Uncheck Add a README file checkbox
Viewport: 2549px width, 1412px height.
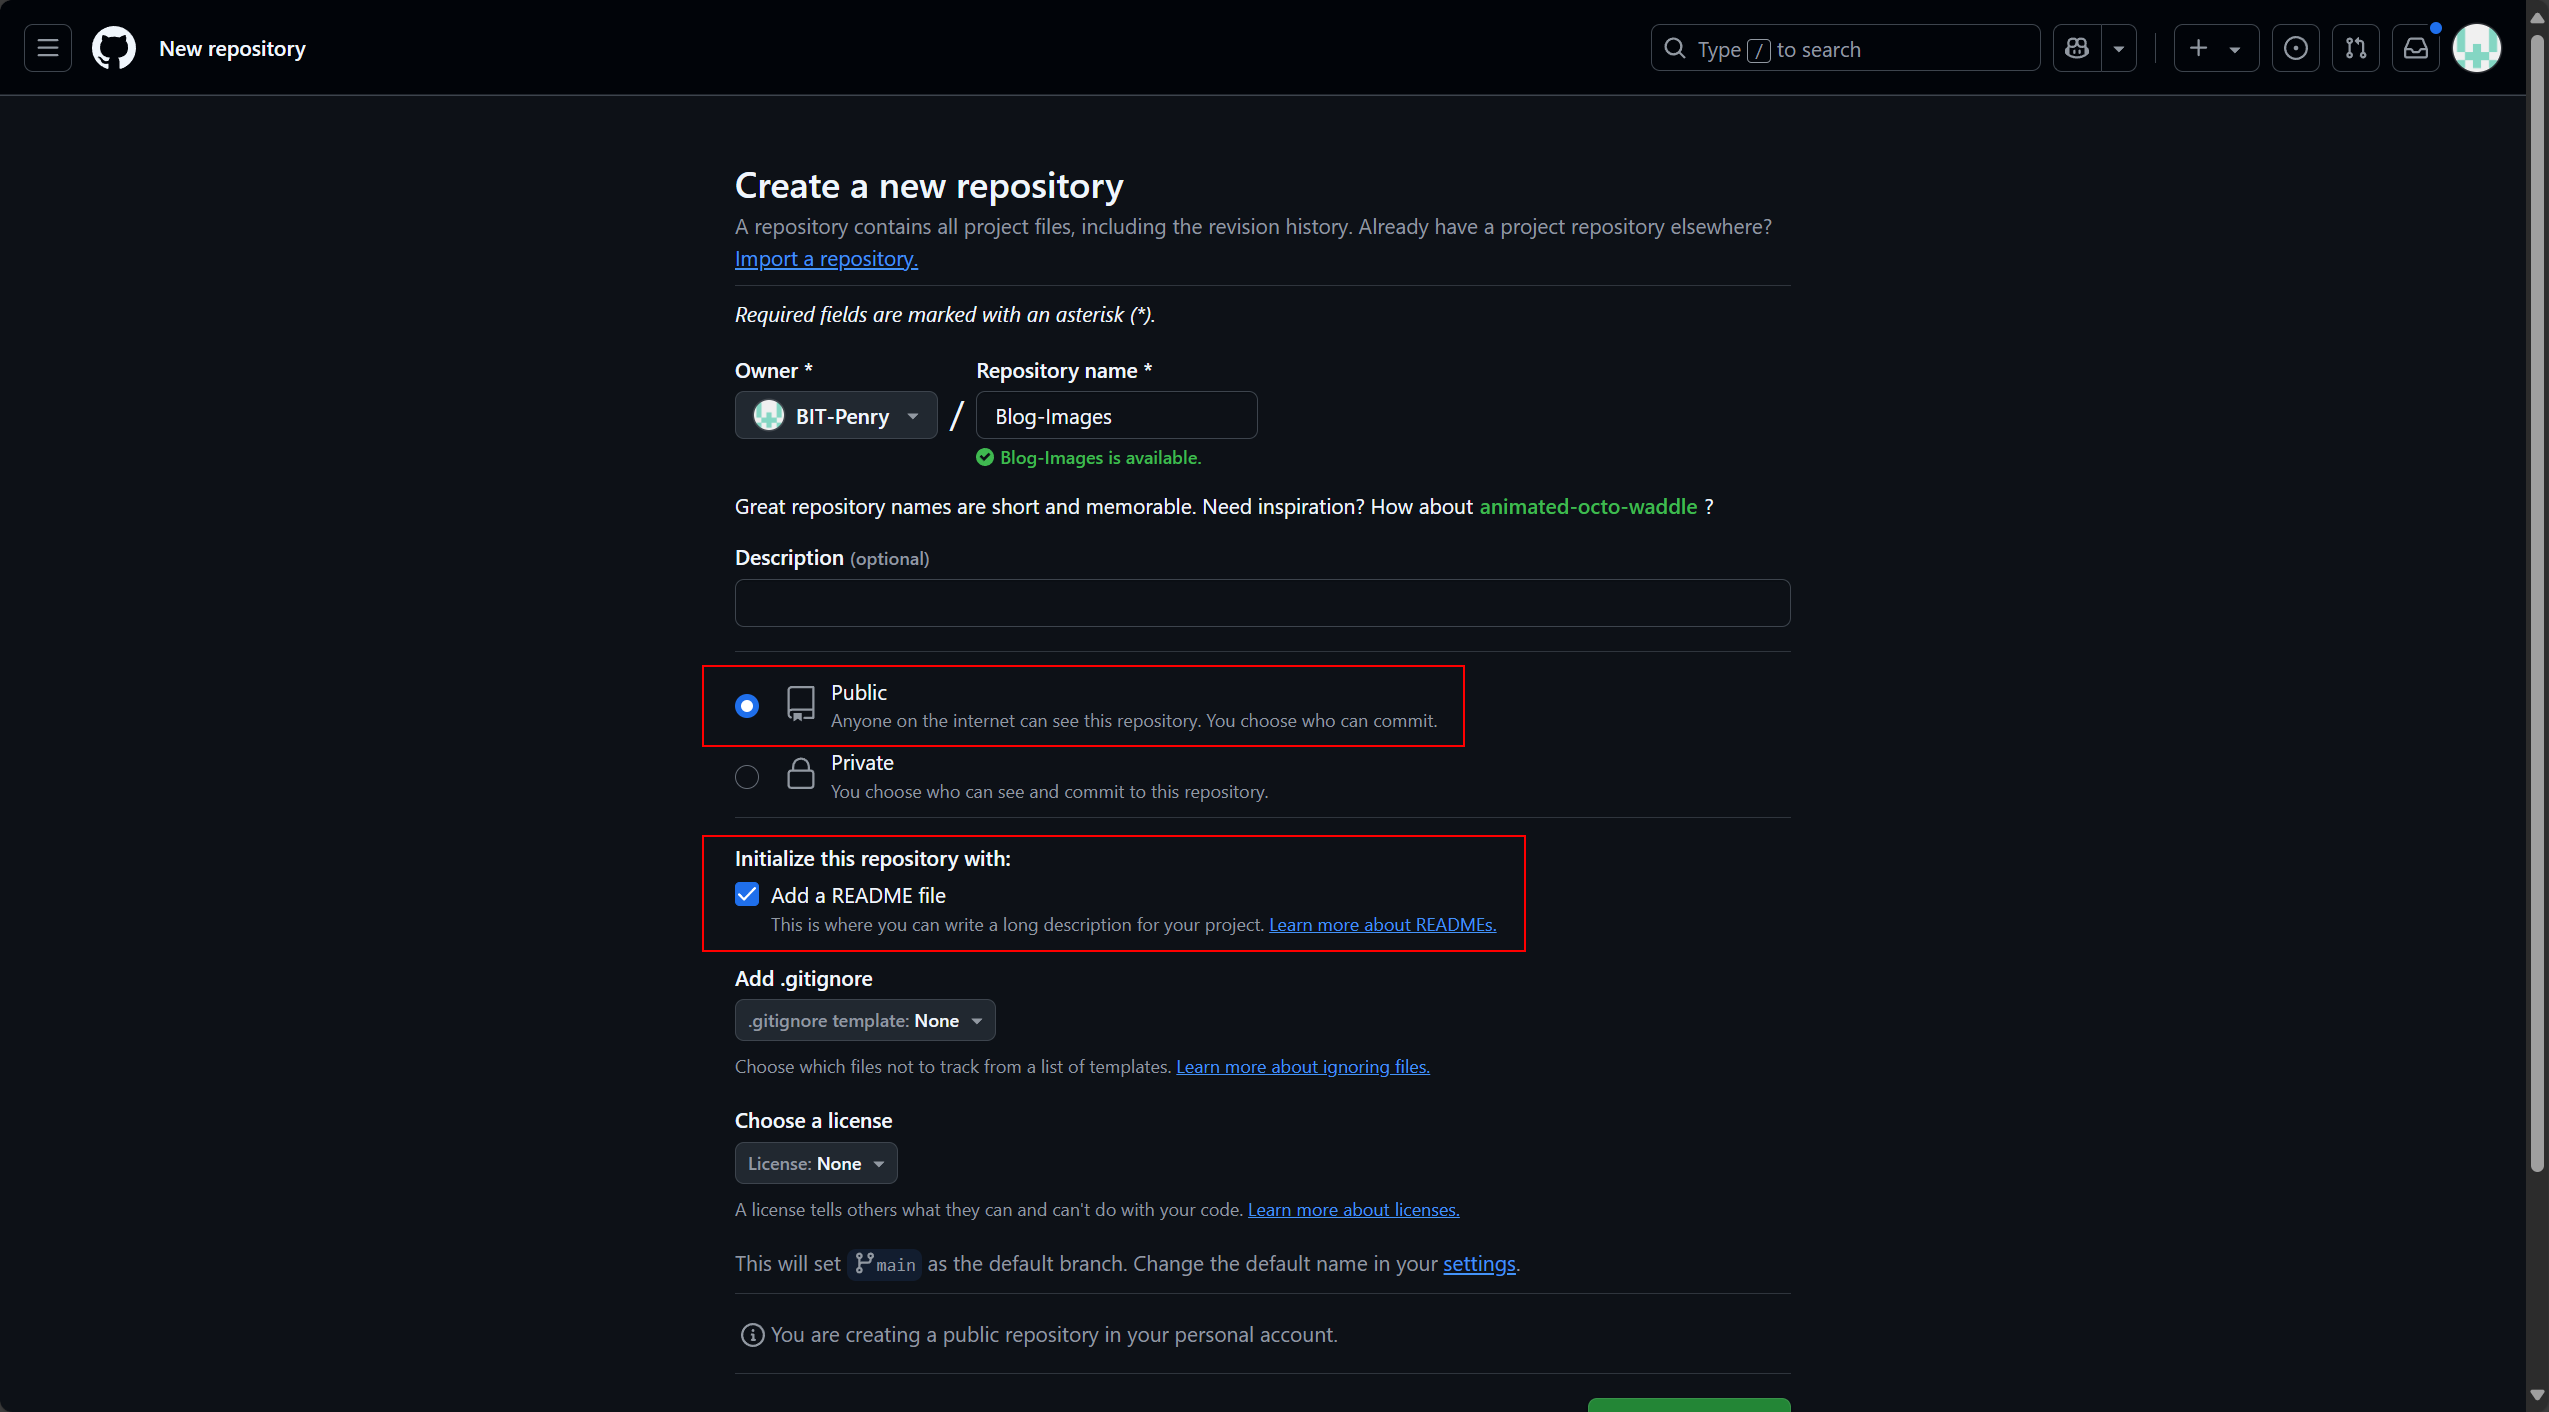click(x=747, y=894)
